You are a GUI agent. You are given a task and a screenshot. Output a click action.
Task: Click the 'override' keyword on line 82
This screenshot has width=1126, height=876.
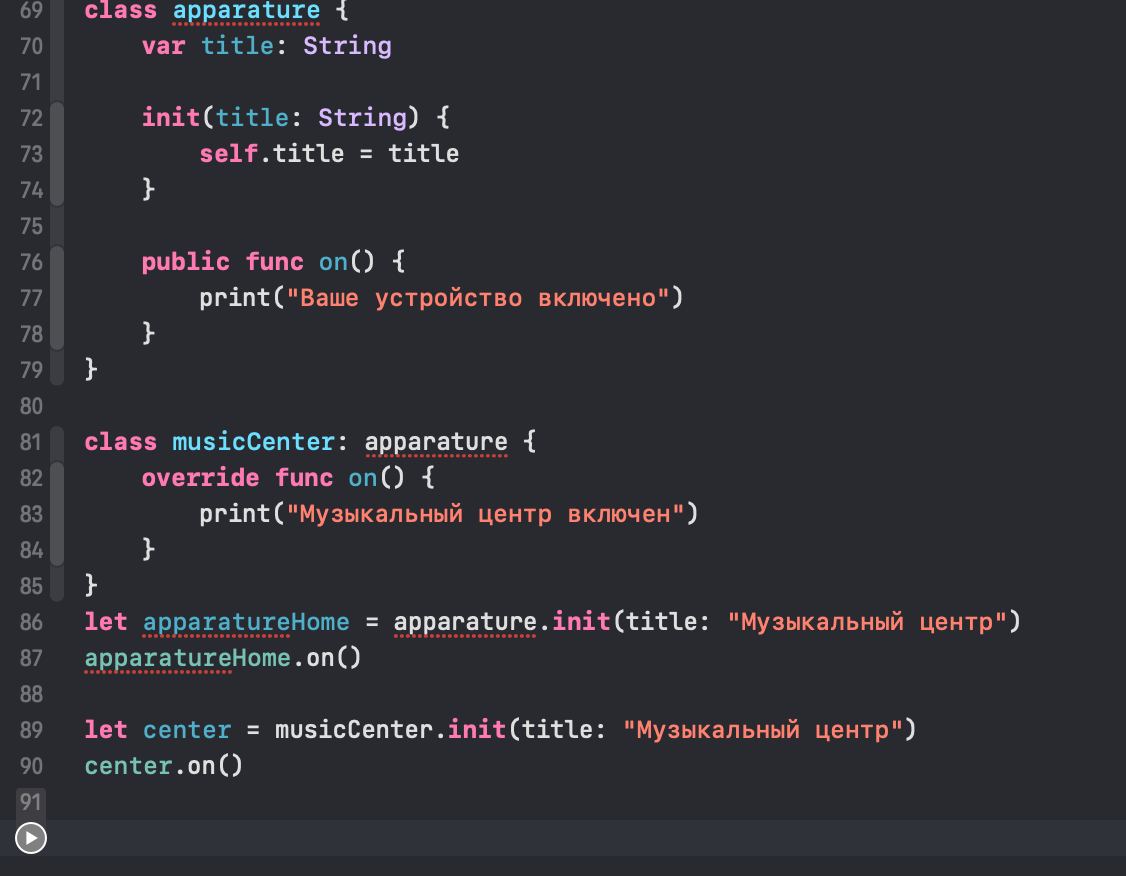(200, 477)
